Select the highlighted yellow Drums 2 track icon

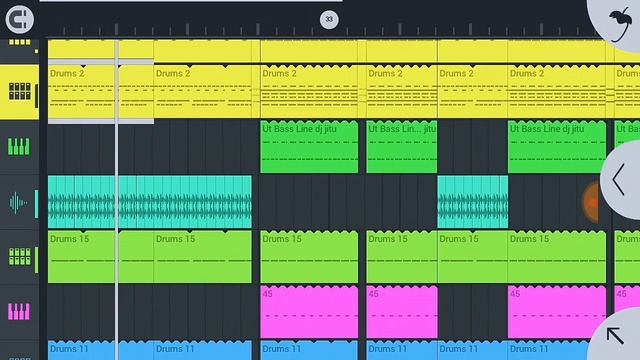(x=20, y=91)
